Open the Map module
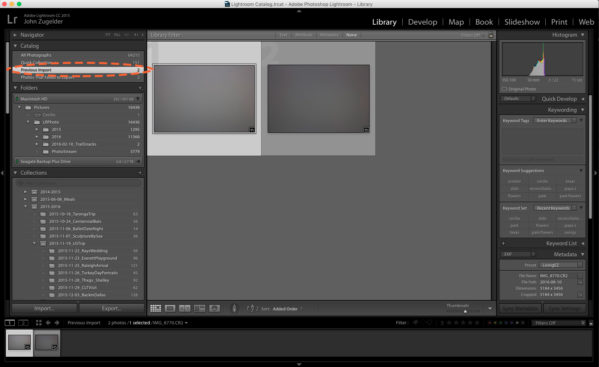This screenshot has width=599, height=367. [x=456, y=22]
